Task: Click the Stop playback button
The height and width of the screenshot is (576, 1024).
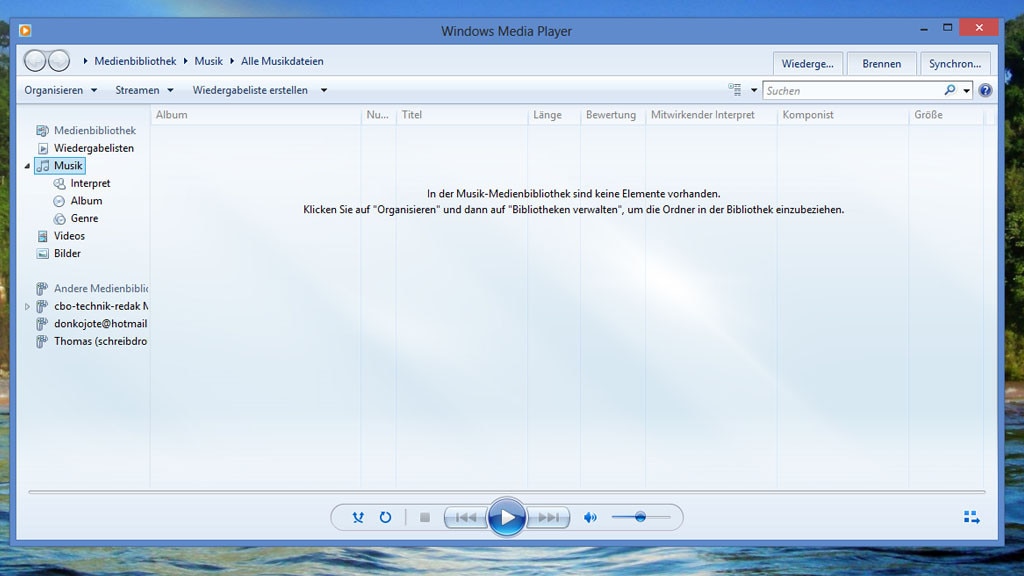Action: click(x=425, y=517)
